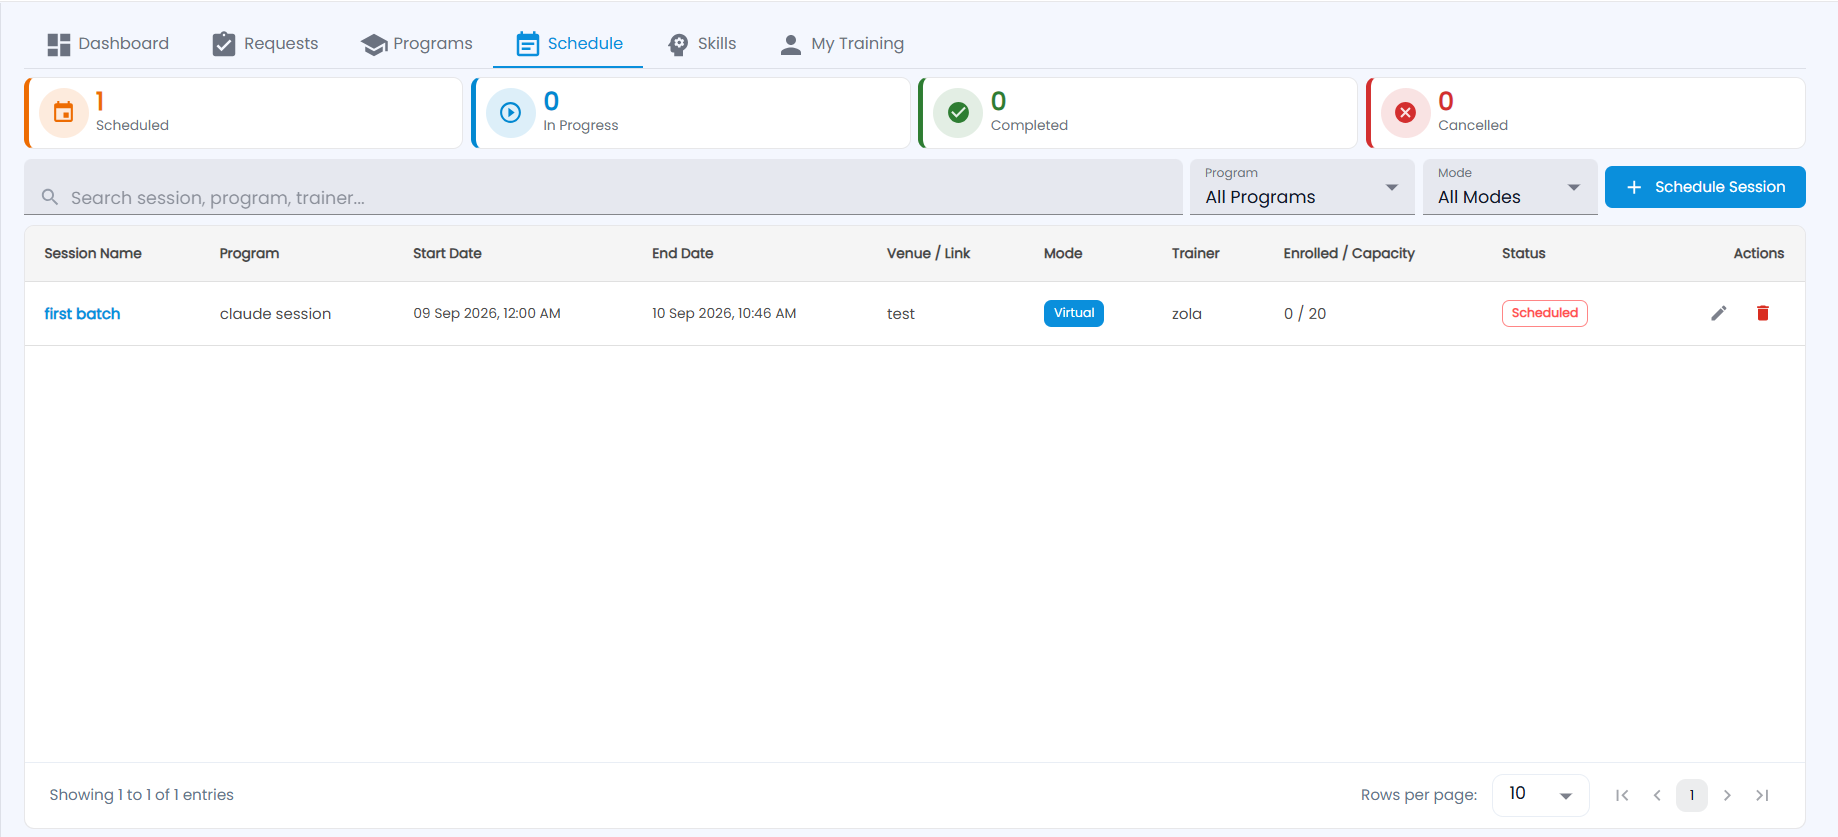The image size is (1838, 837).
Task: Open the first batch session link
Action: pyautogui.click(x=82, y=314)
